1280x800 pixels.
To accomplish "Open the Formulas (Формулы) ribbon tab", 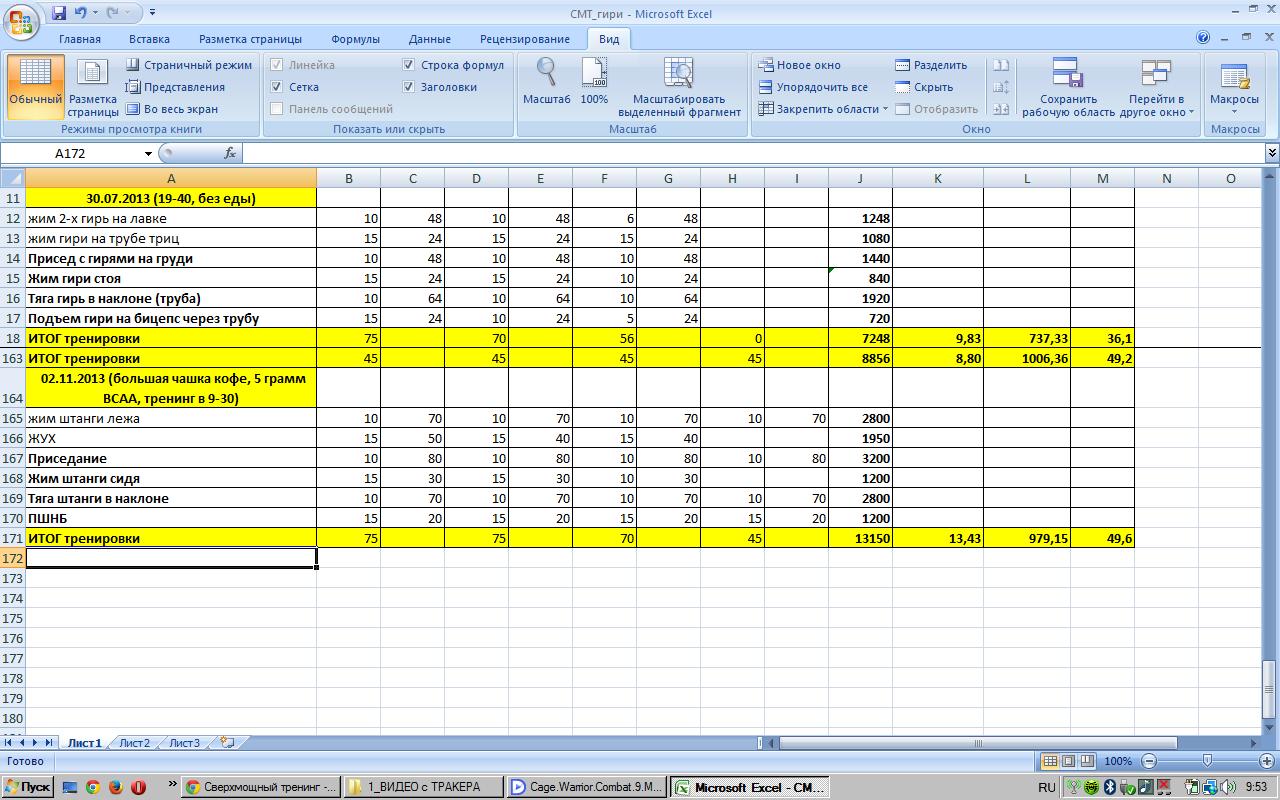I will [355, 39].
